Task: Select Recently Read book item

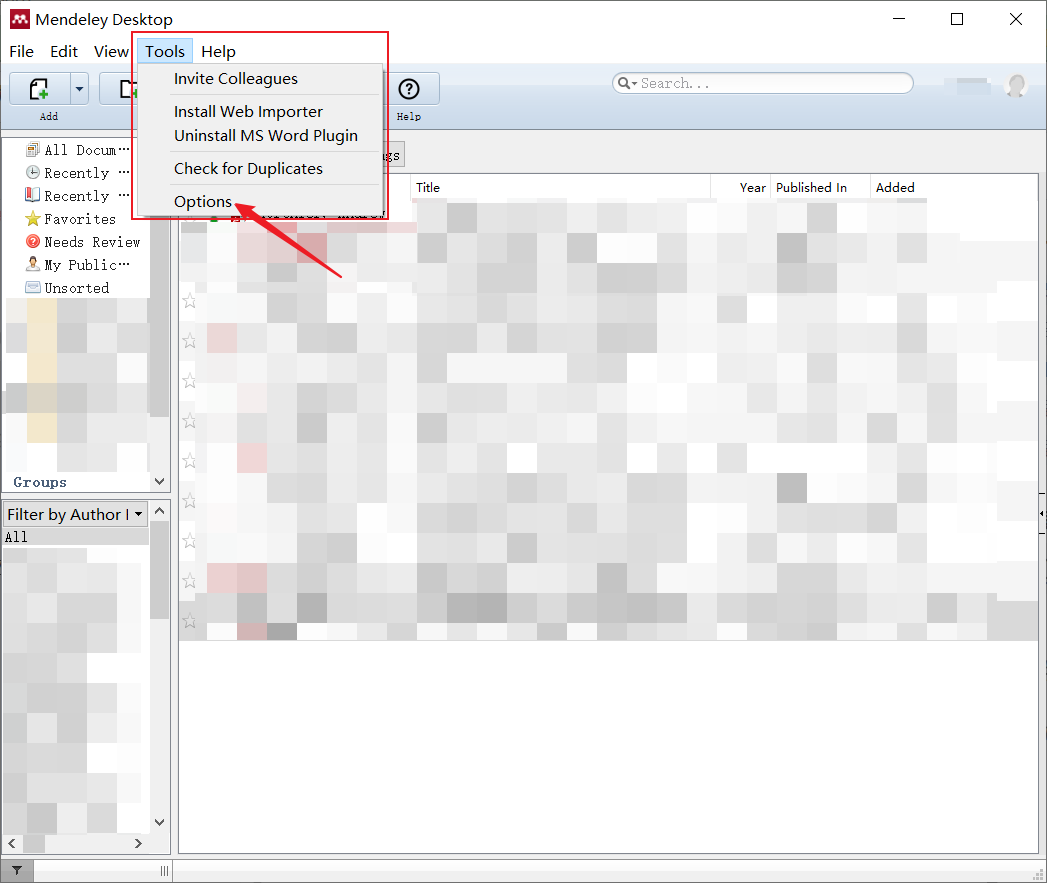Action: point(77,196)
